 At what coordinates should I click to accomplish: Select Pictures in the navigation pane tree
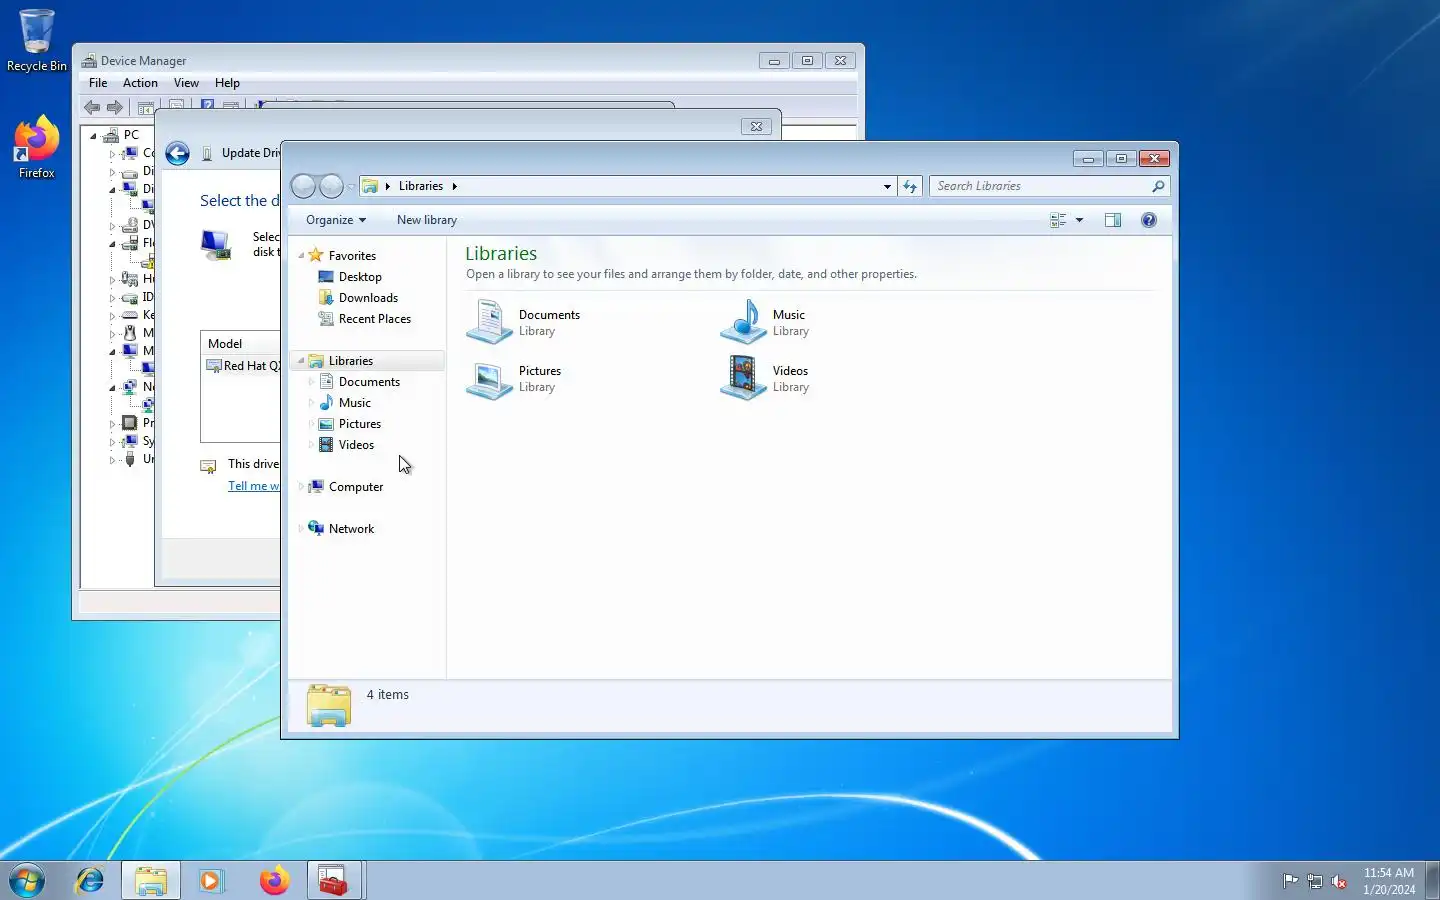(x=360, y=424)
